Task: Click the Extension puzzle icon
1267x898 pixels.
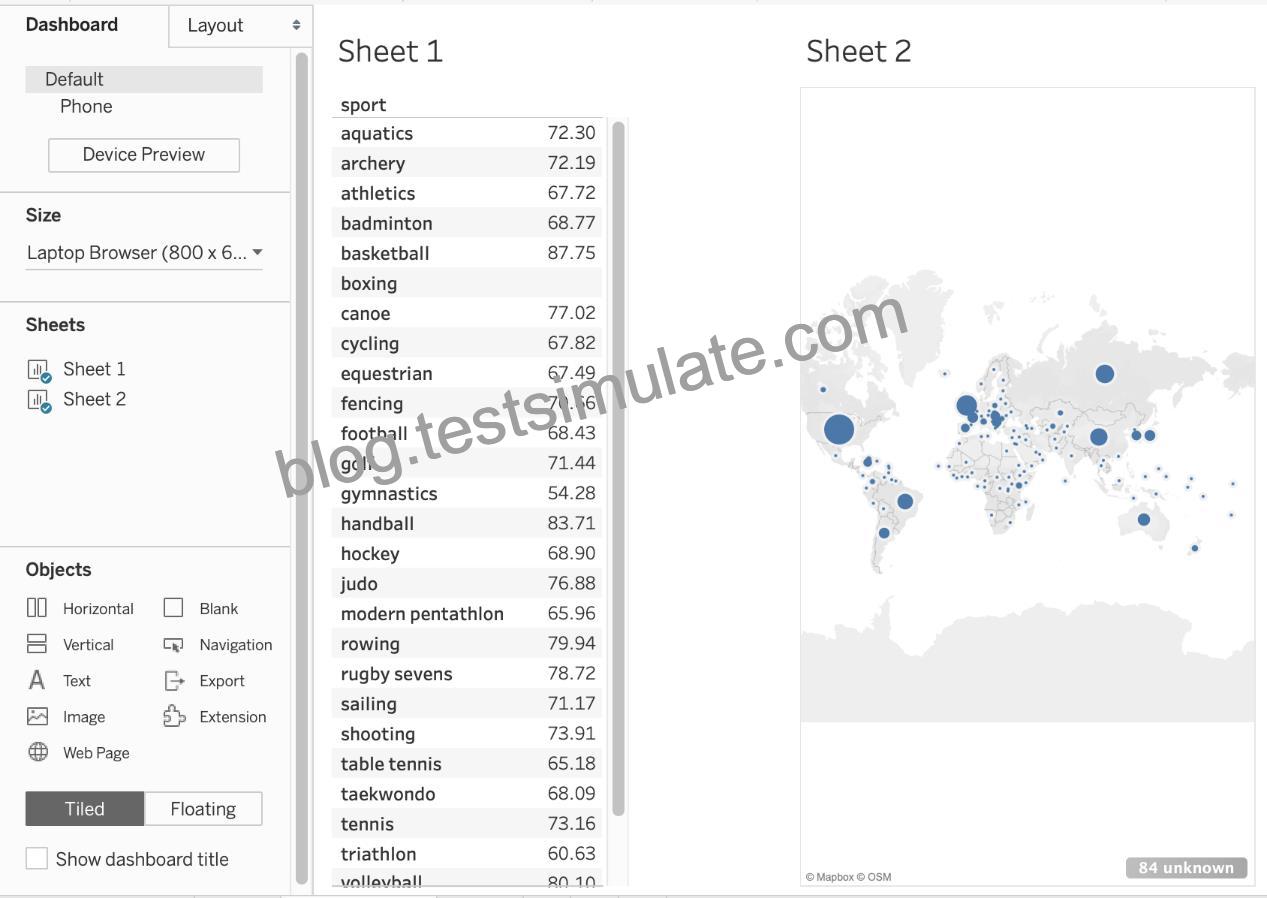Action: (174, 716)
